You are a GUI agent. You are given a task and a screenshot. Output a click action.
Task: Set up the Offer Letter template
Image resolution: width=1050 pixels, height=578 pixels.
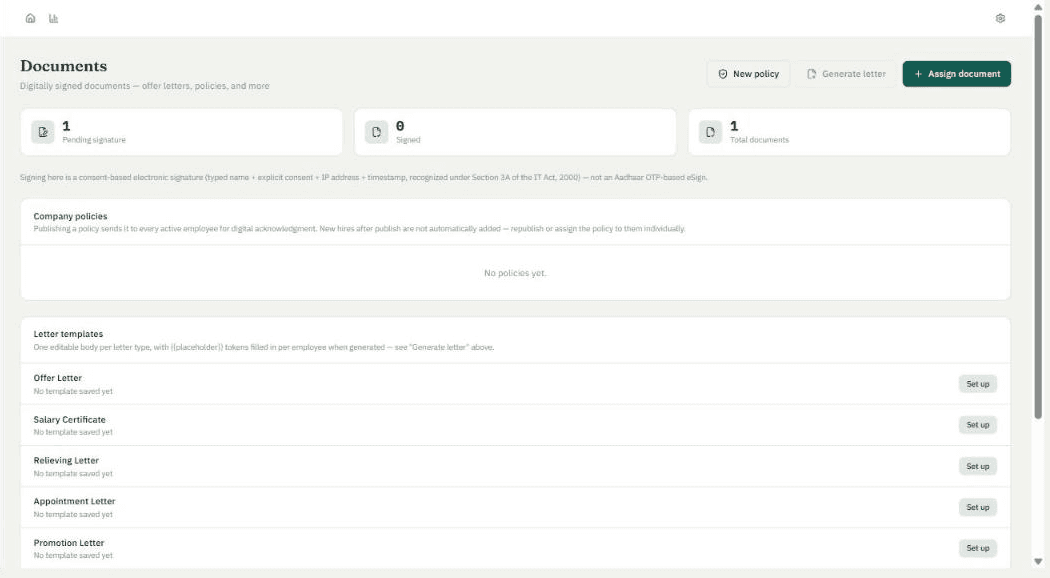pos(977,384)
